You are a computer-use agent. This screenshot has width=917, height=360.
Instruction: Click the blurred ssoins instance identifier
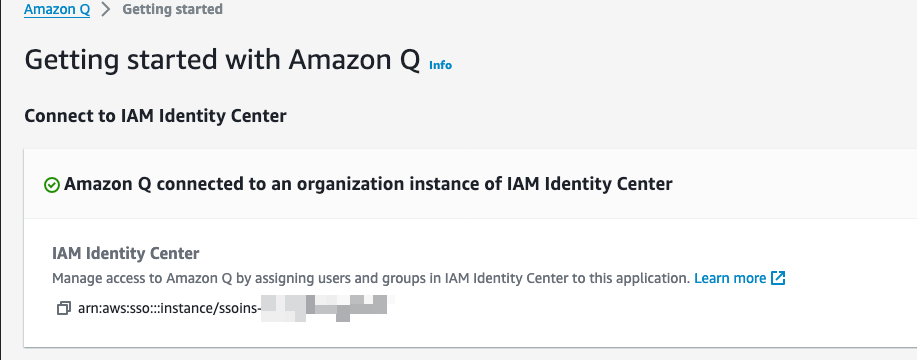(325, 308)
